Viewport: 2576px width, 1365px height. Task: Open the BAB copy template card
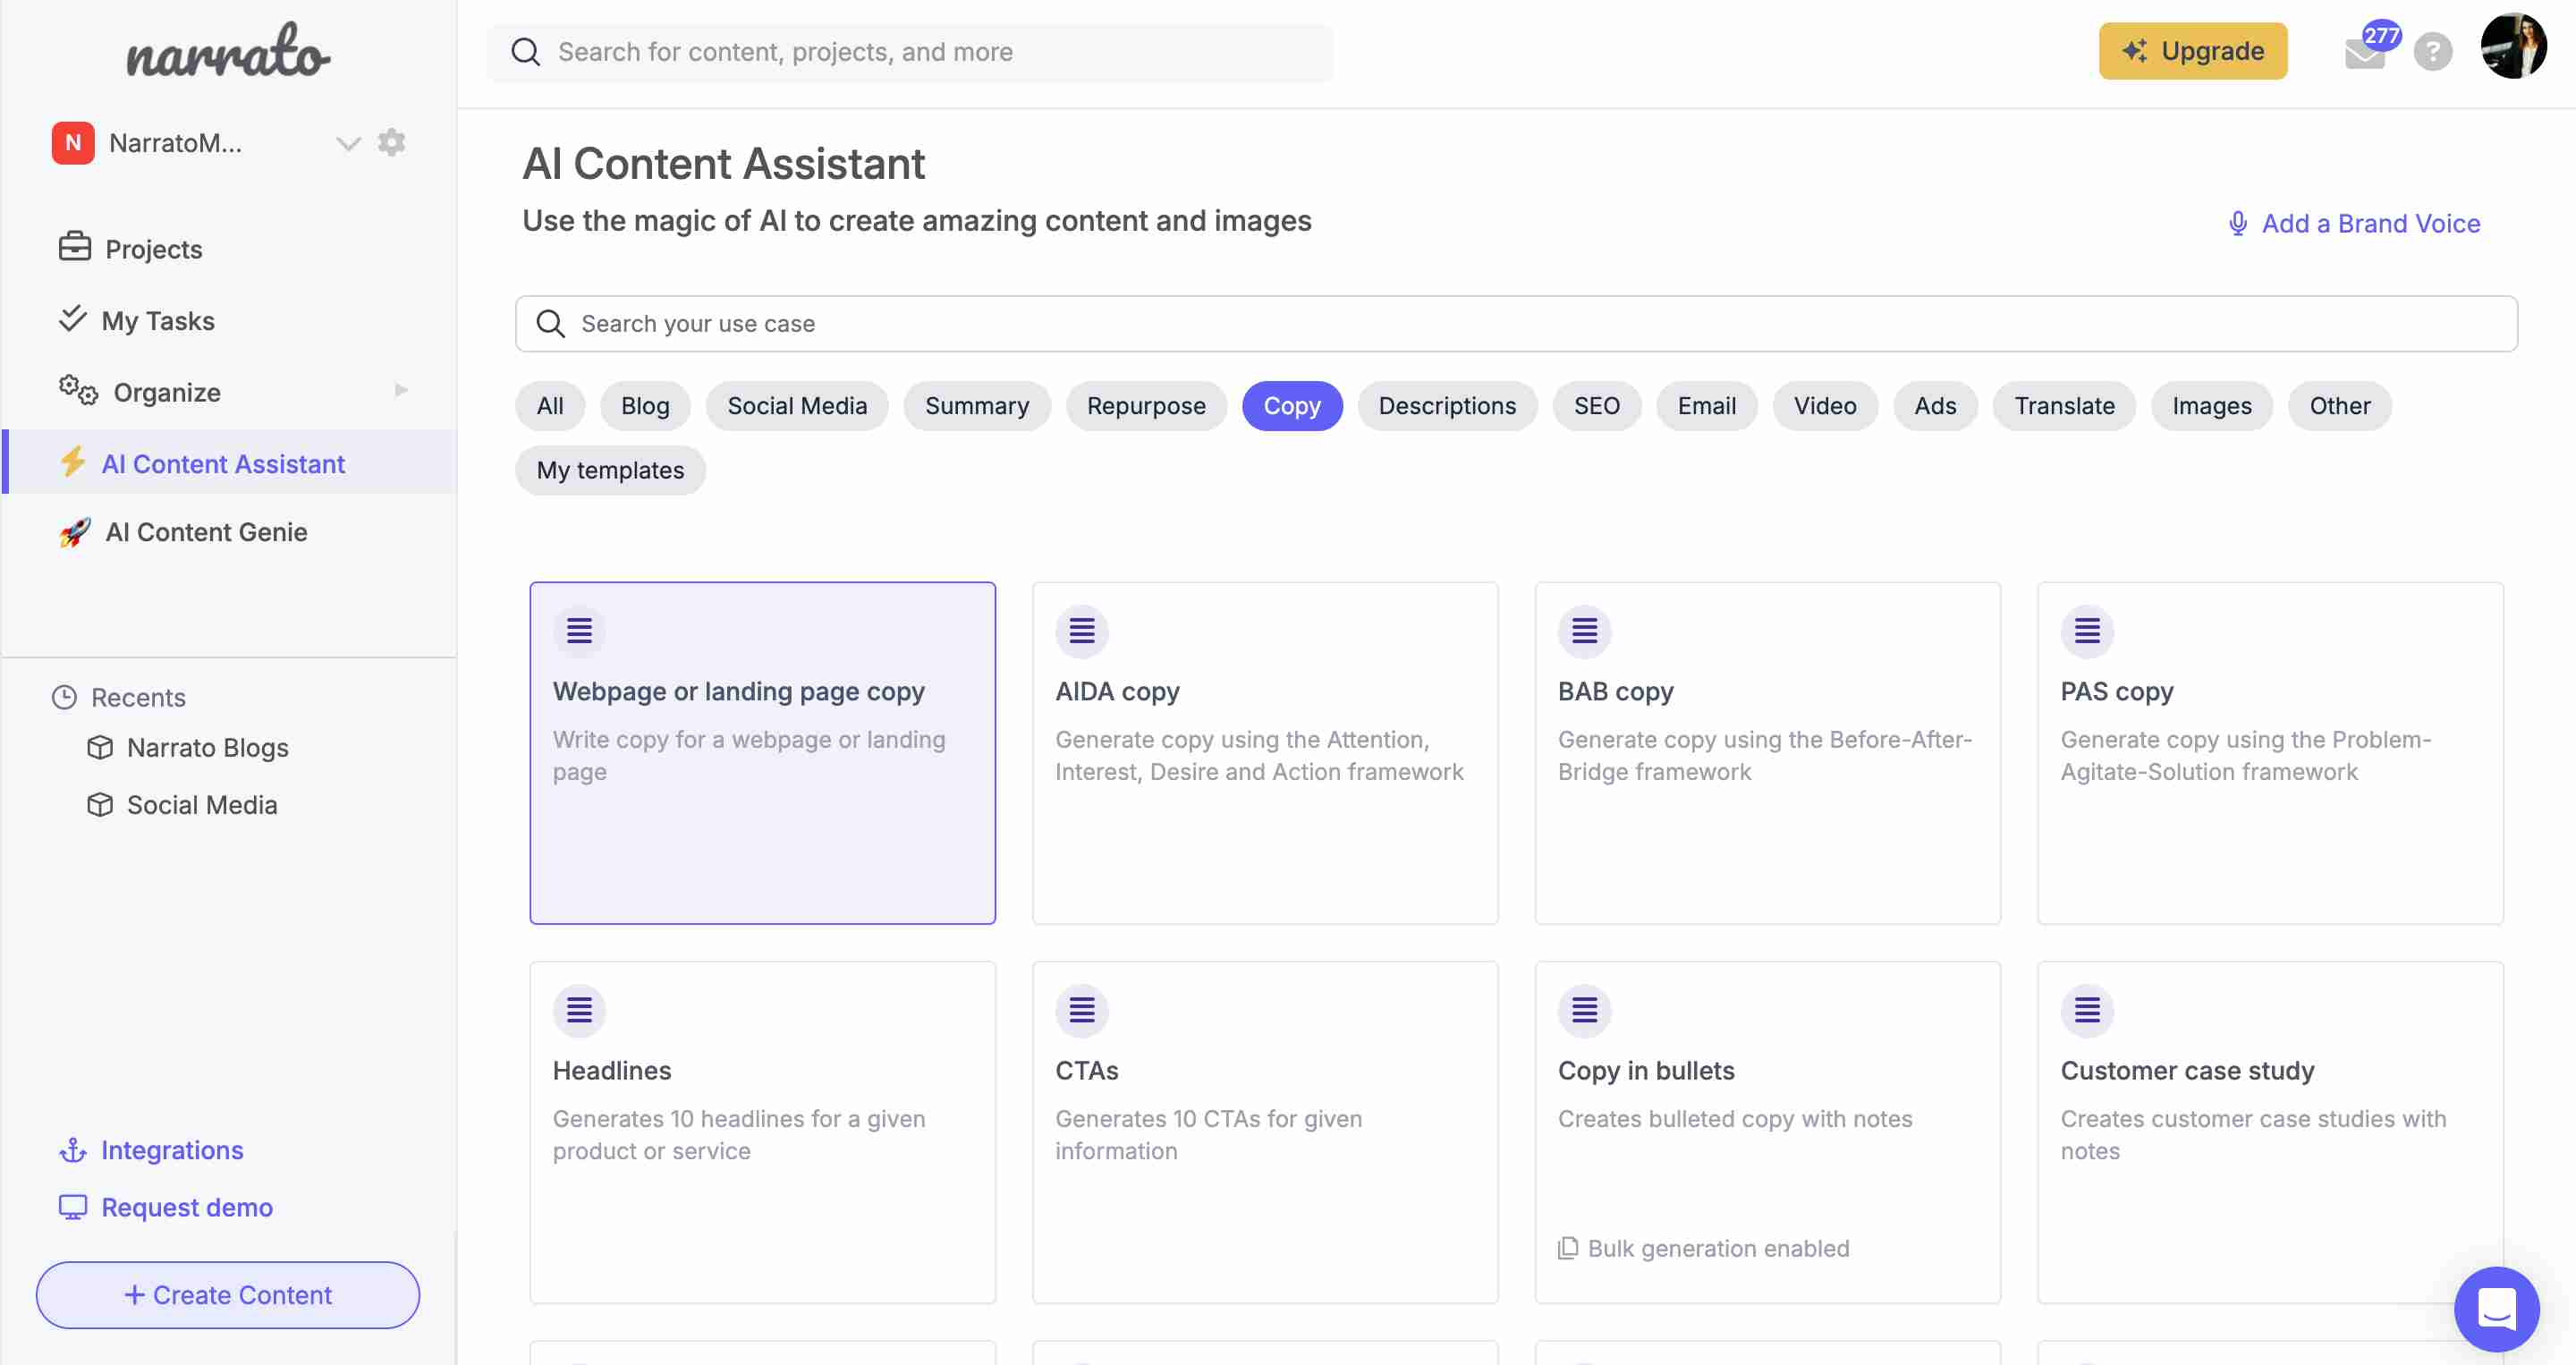pyautogui.click(x=1768, y=753)
